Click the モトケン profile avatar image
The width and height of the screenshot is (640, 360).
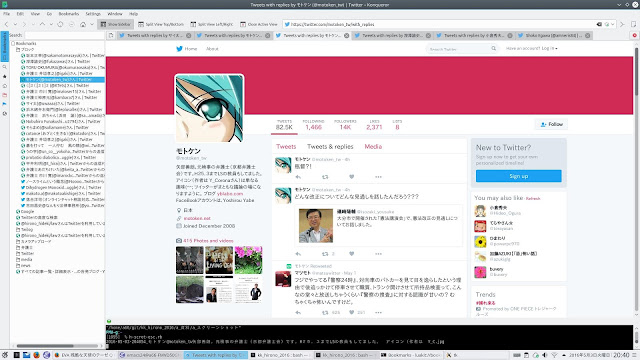click(x=209, y=108)
